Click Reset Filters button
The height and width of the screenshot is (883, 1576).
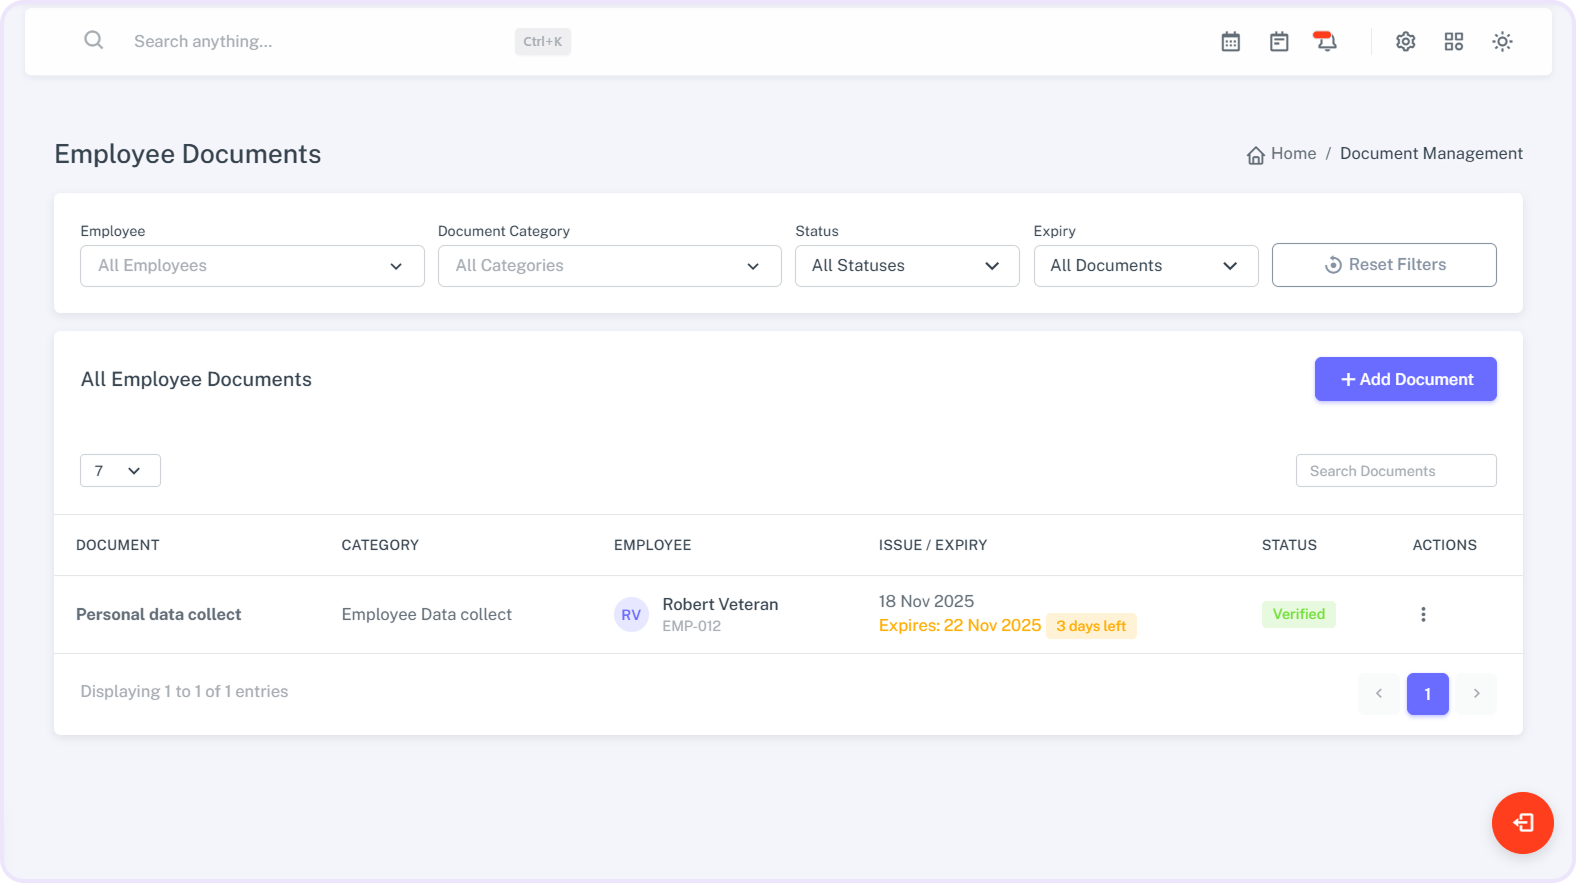tap(1384, 265)
